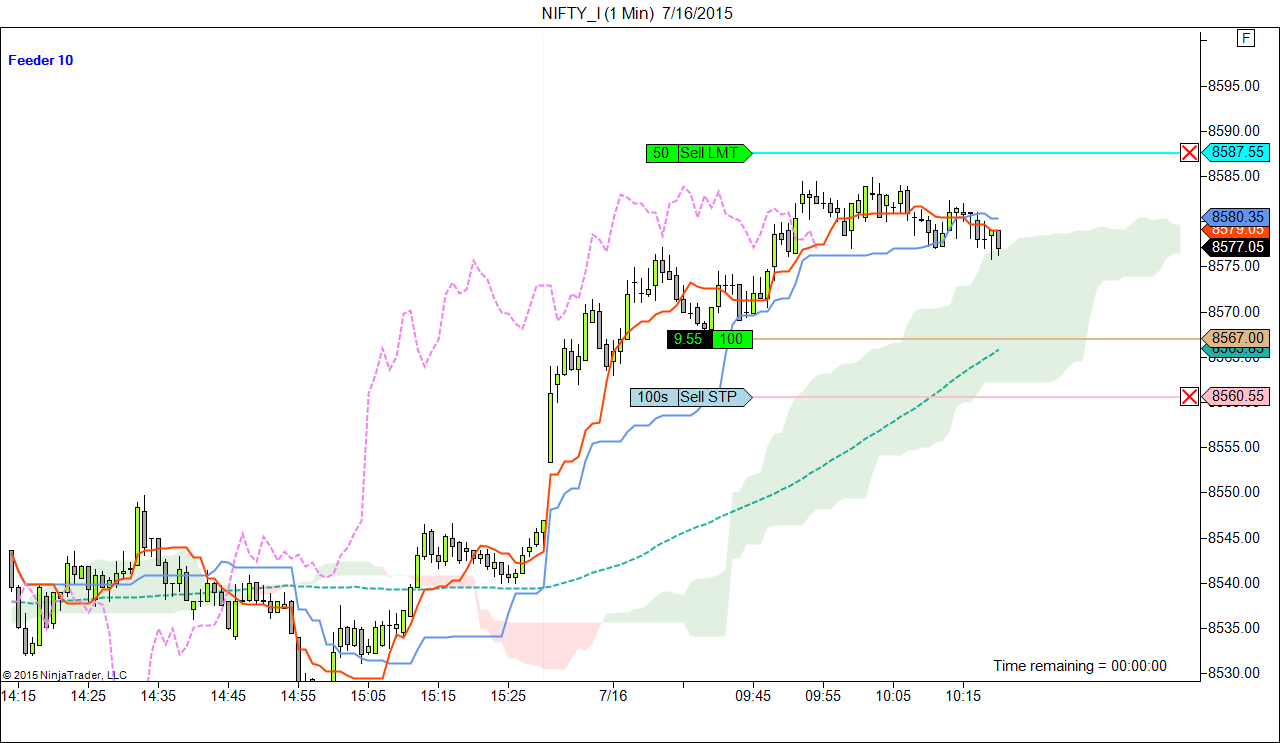The width and height of the screenshot is (1280, 743).
Task: Click the 8587.55 price marker
Action: (x=1235, y=153)
